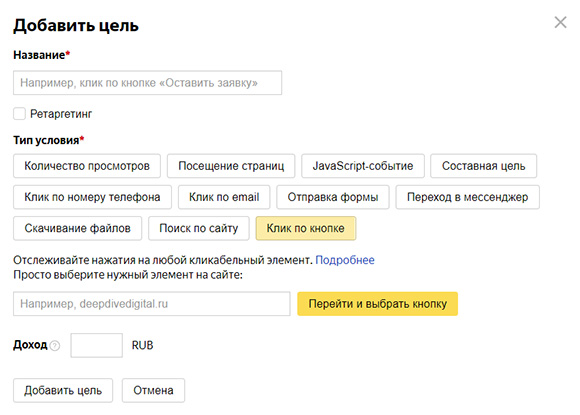Image resolution: width=580 pixels, height=415 pixels.
Task: Select Посещение страниц condition type
Action: [x=231, y=166]
